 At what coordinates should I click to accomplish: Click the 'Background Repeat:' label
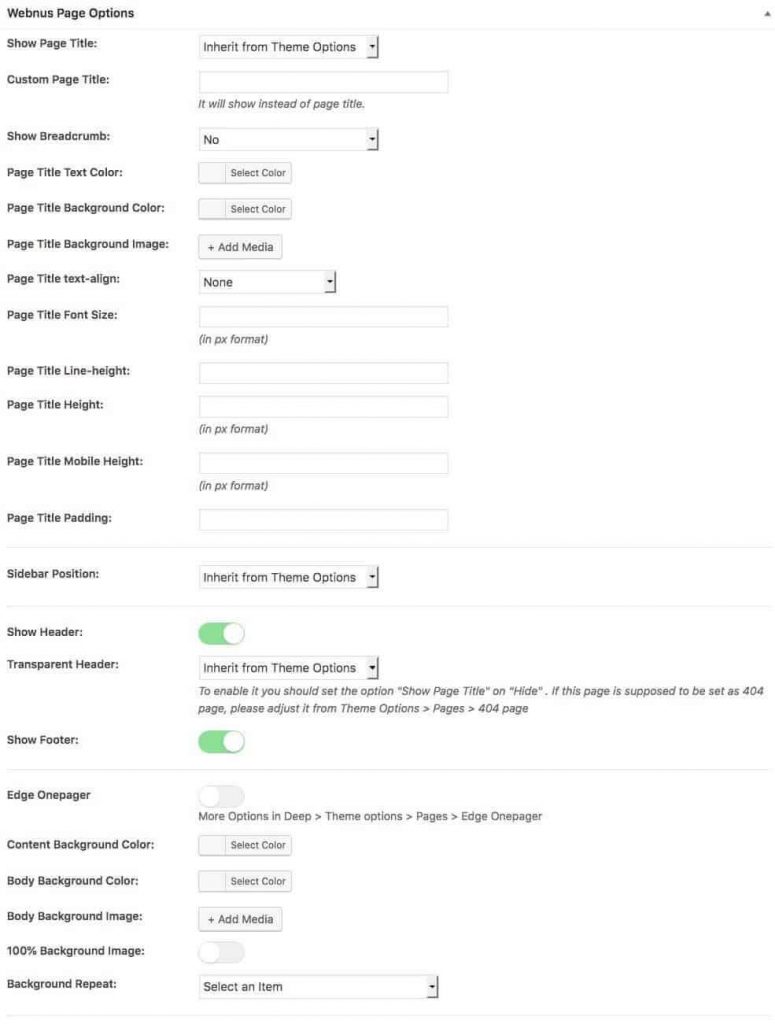point(61,984)
